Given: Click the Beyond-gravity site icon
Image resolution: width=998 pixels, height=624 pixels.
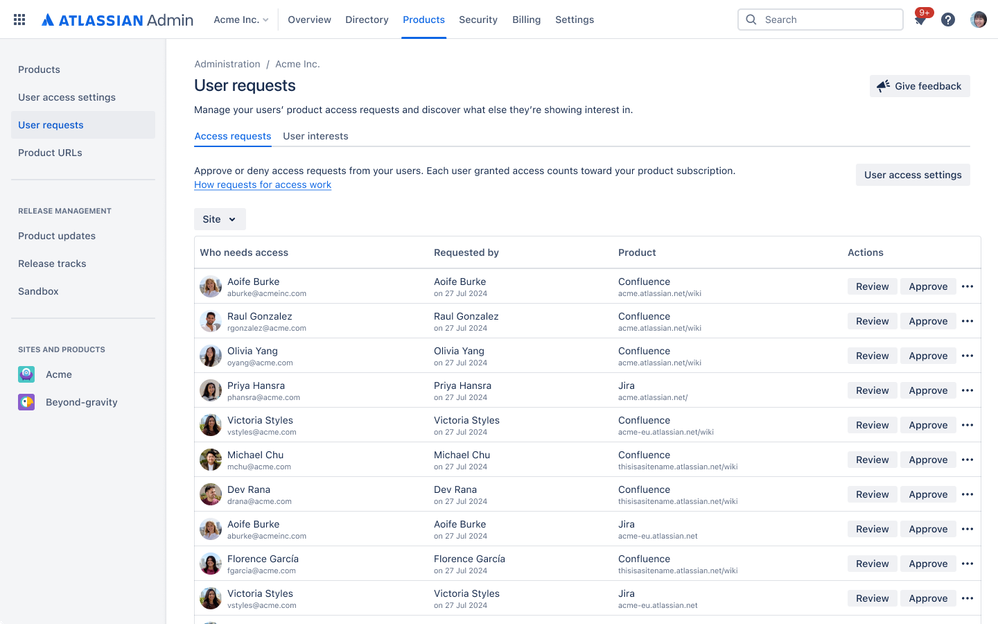Looking at the screenshot, I should coord(26,402).
